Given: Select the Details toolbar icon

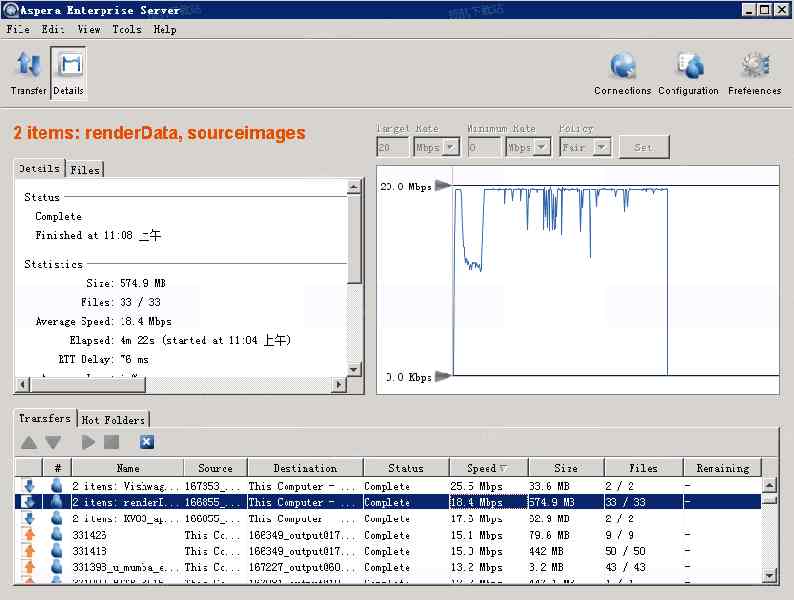Looking at the screenshot, I should click(x=68, y=72).
